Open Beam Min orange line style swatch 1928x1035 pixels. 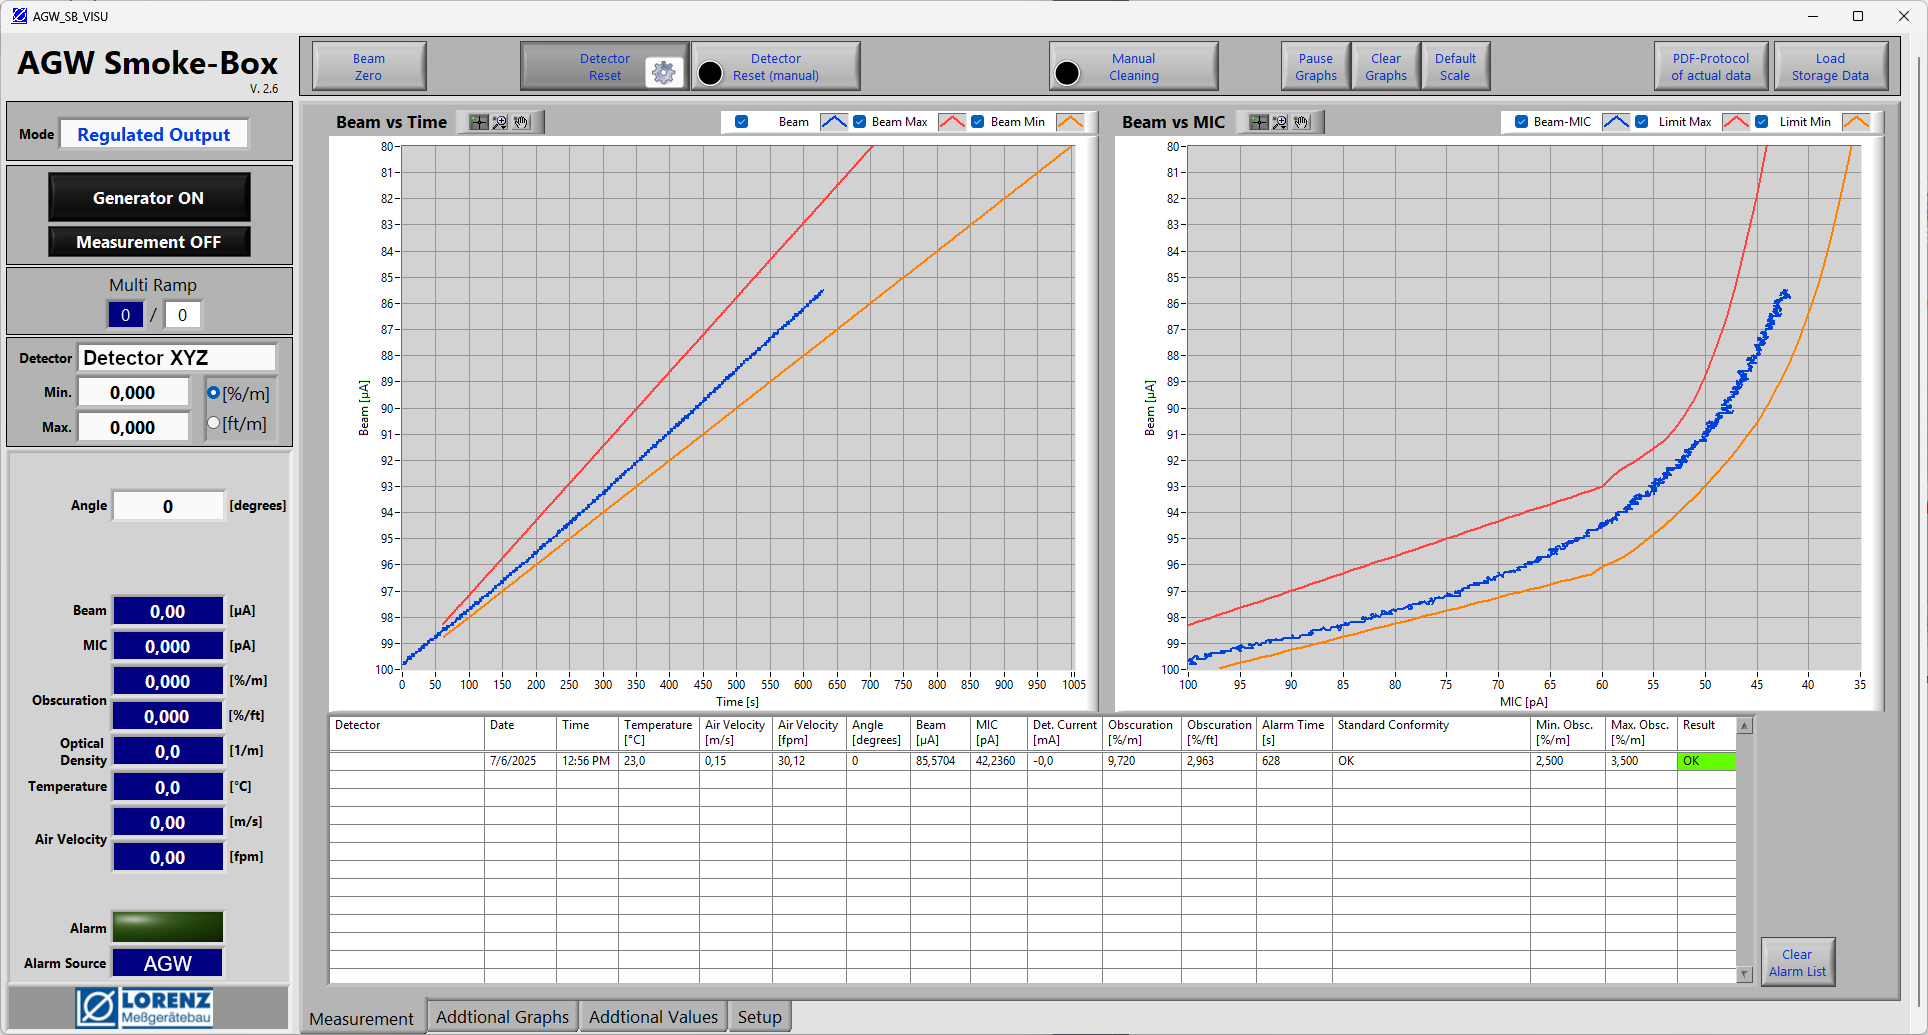[1070, 122]
